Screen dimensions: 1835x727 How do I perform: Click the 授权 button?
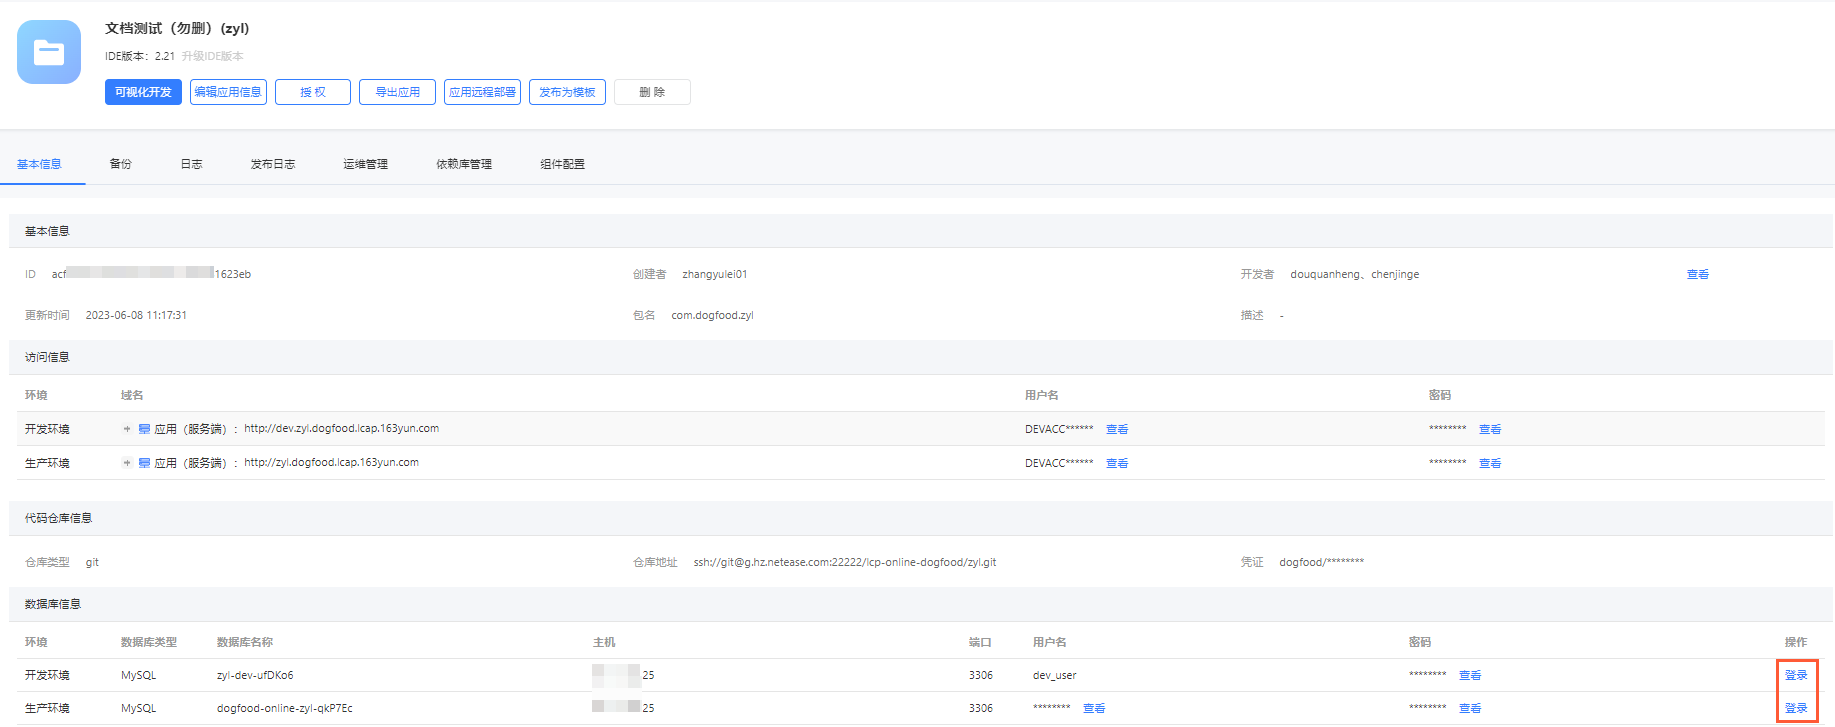tap(313, 92)
